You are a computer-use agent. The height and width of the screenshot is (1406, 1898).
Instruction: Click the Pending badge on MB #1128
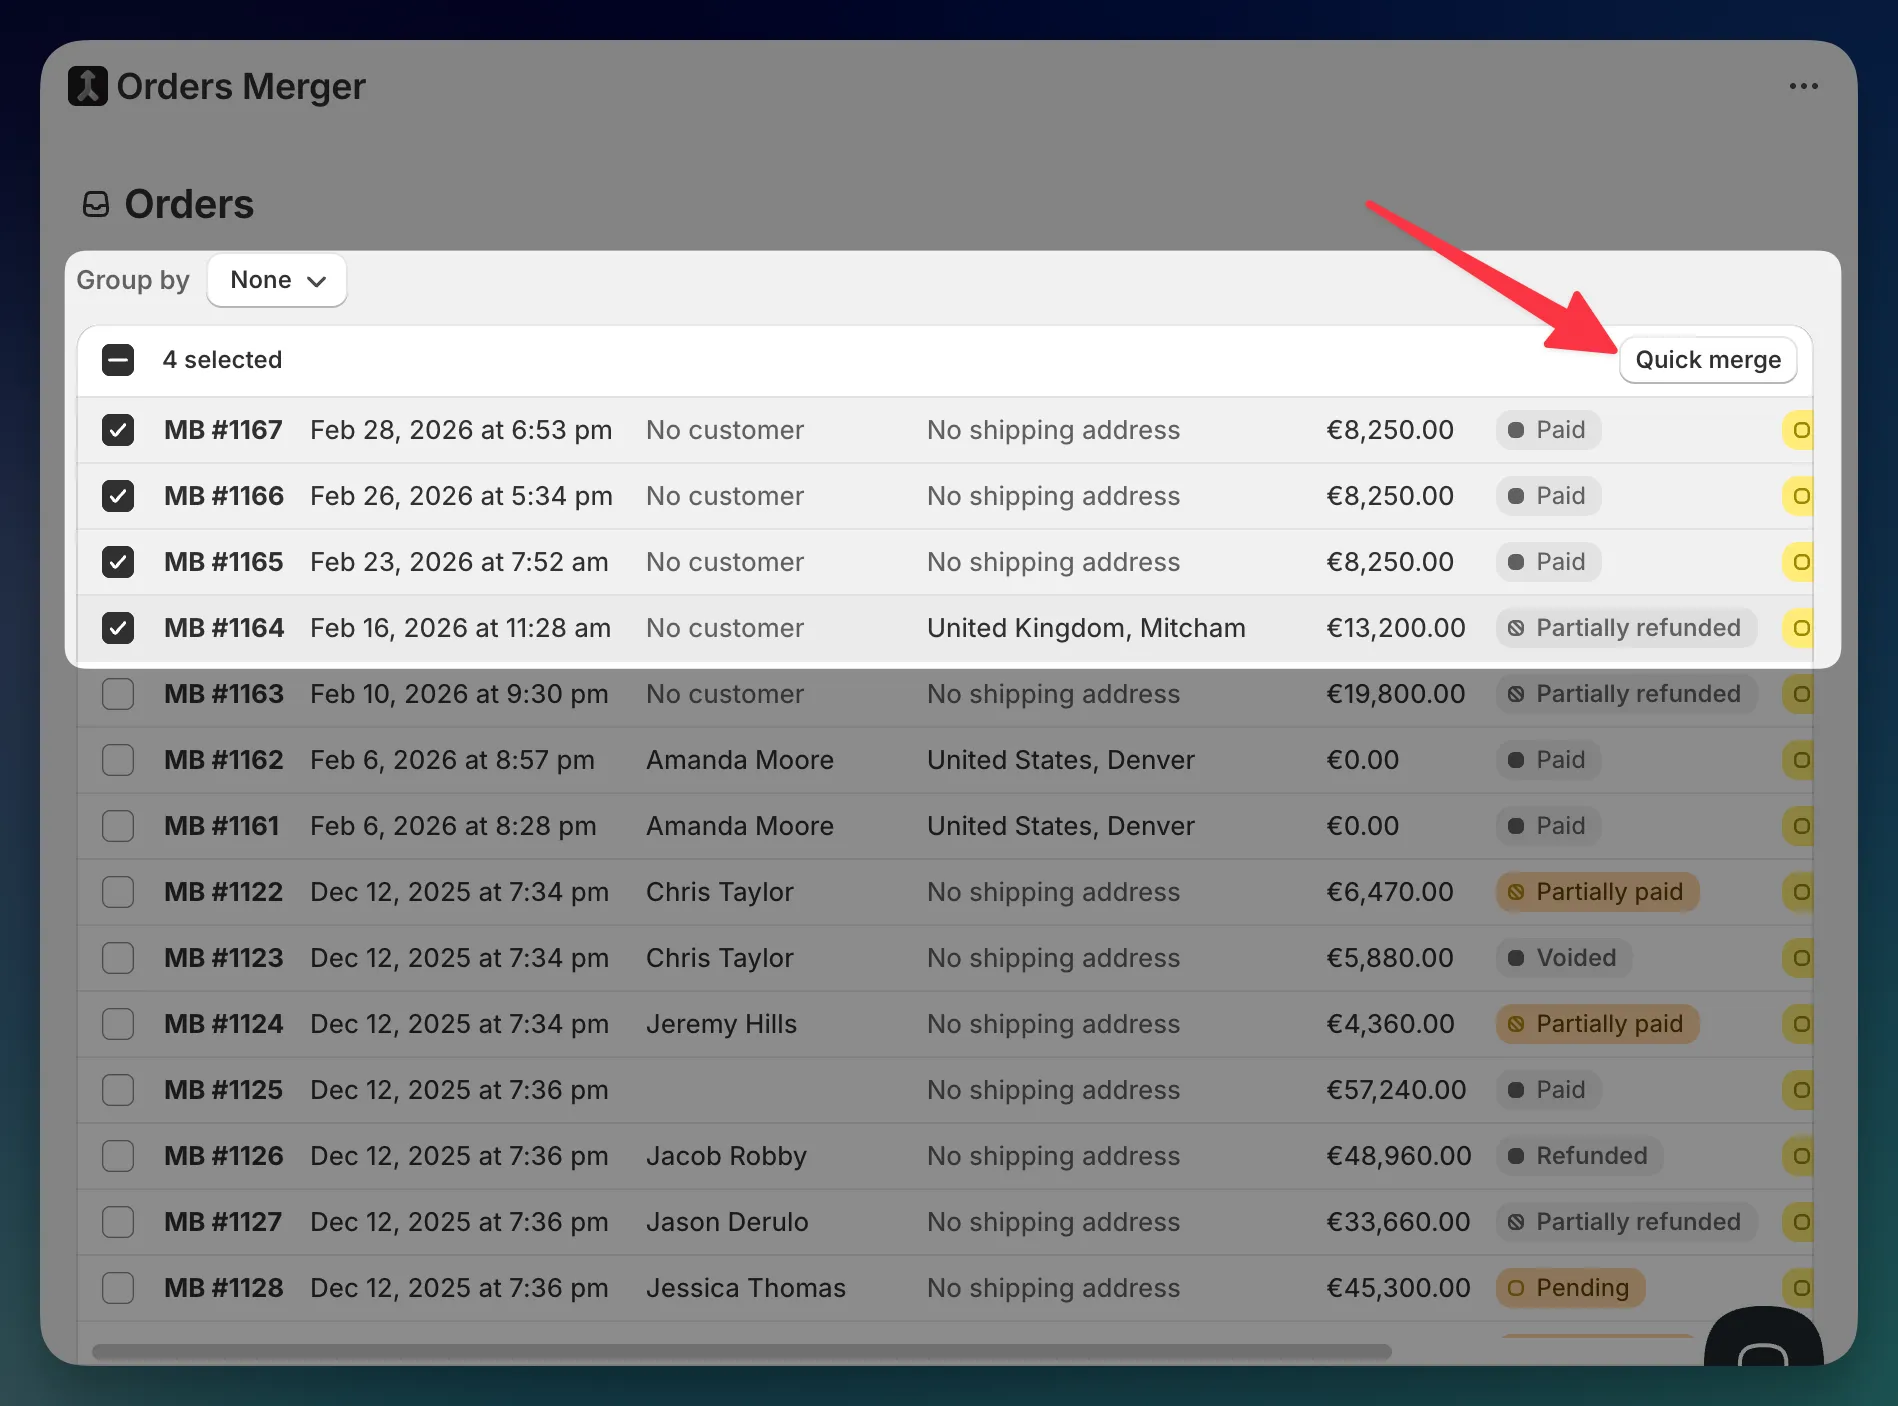click(x=1570, y=1288)
